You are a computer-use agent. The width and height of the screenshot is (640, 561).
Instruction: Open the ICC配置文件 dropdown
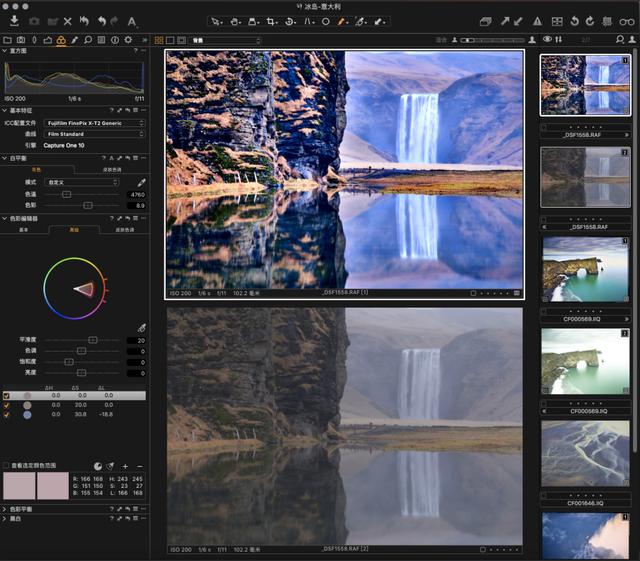point(94,123)
